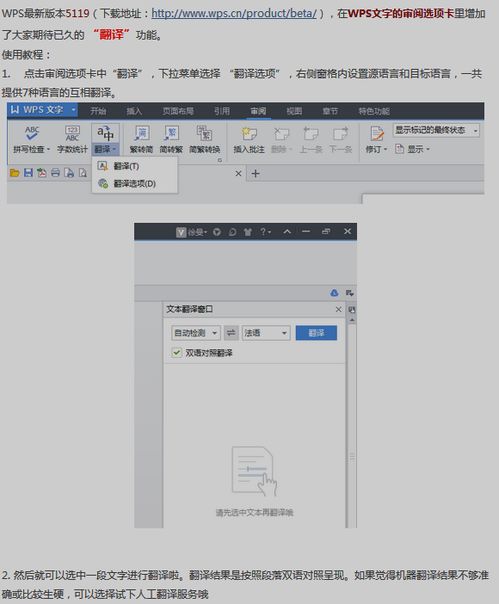The width and height of the screenshot is (499, 604).
Task: Switch to the 插入 ribbon tab
Action: pos(134,111)
